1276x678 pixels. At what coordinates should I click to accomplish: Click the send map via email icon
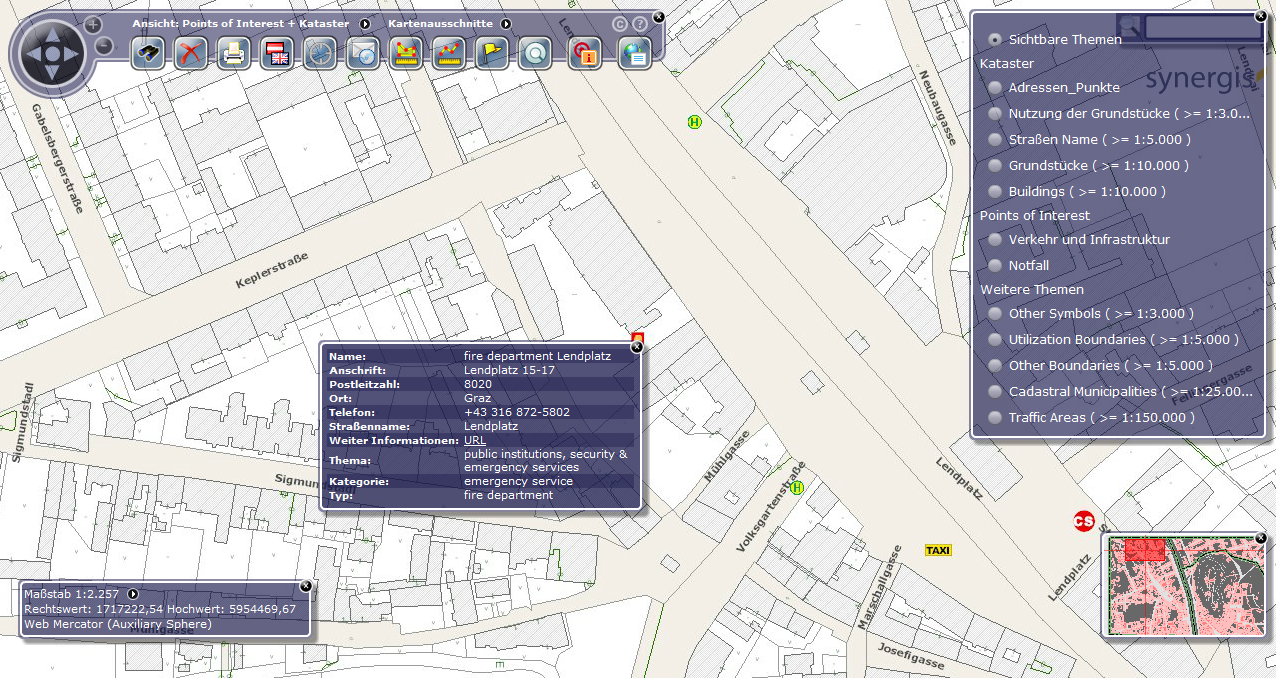tap(362, 53)
